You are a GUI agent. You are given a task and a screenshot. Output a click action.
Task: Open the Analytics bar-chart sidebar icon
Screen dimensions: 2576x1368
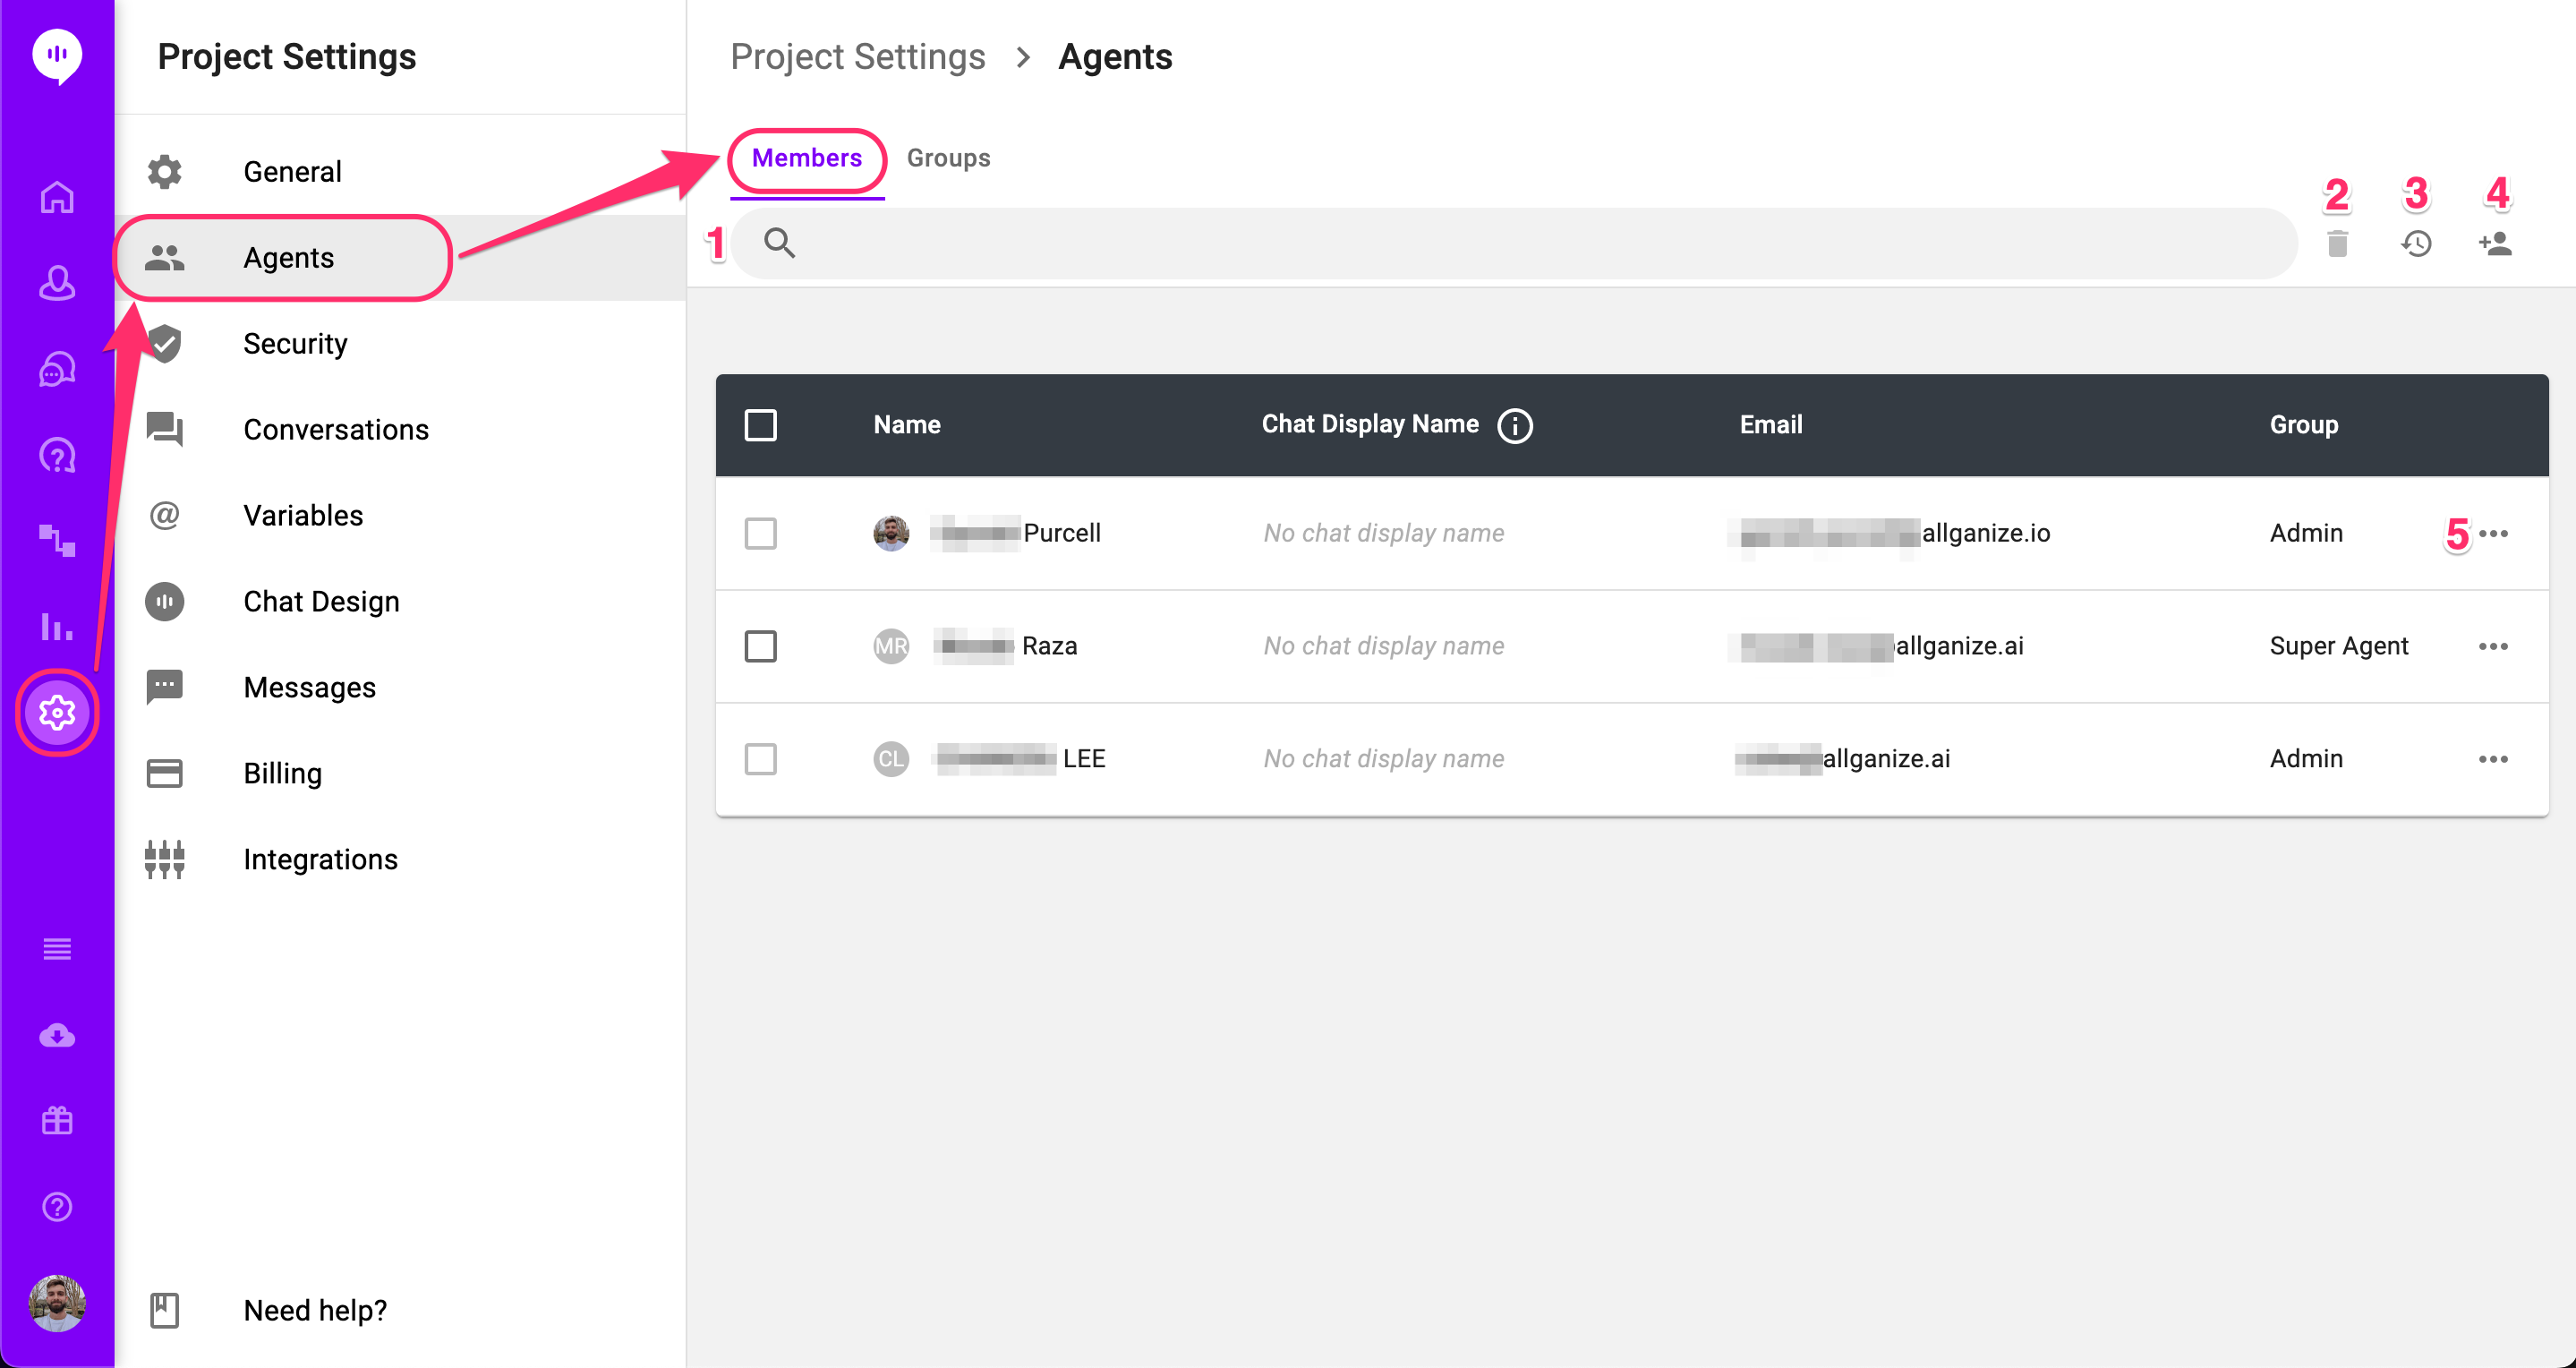point(57,628)
